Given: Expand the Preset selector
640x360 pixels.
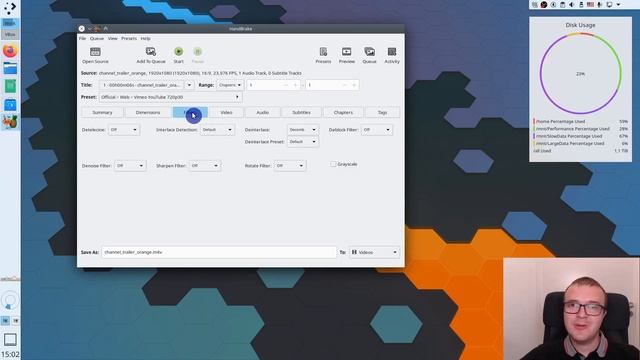Looking at the screenshot, I should pos(171,97).
